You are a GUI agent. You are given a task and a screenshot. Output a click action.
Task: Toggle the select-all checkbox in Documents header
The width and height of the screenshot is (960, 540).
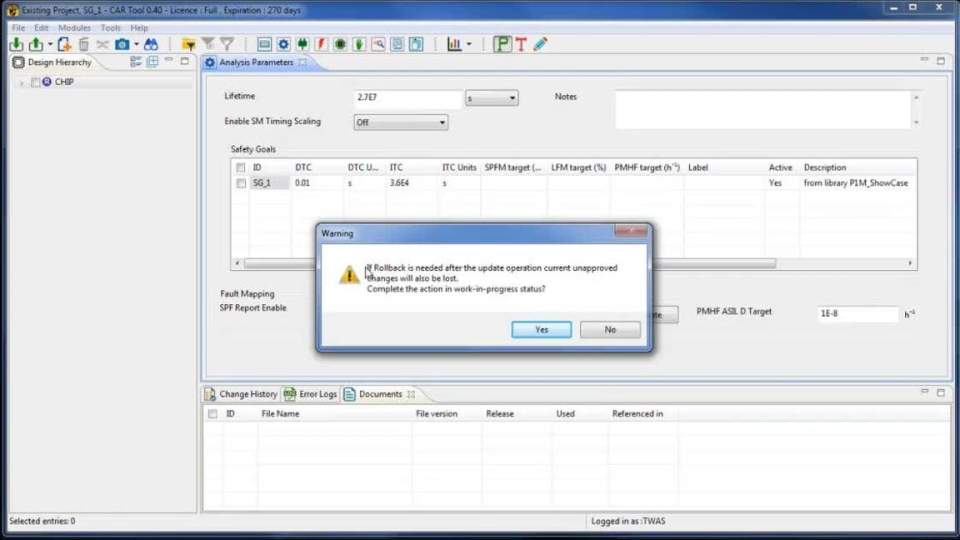click(212, 413)
